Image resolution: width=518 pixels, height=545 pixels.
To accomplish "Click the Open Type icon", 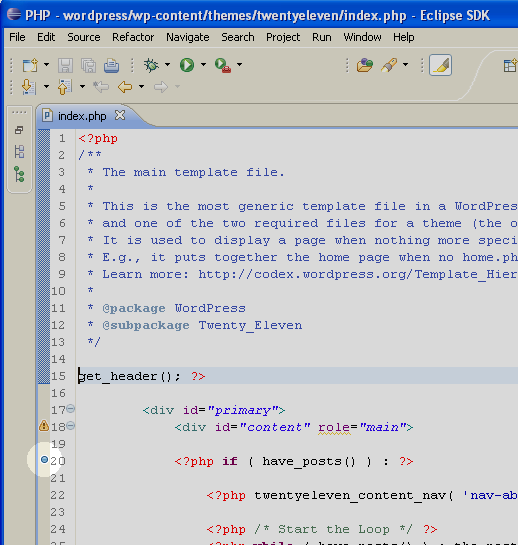I will pyautogui.click(x=365, y=65).
